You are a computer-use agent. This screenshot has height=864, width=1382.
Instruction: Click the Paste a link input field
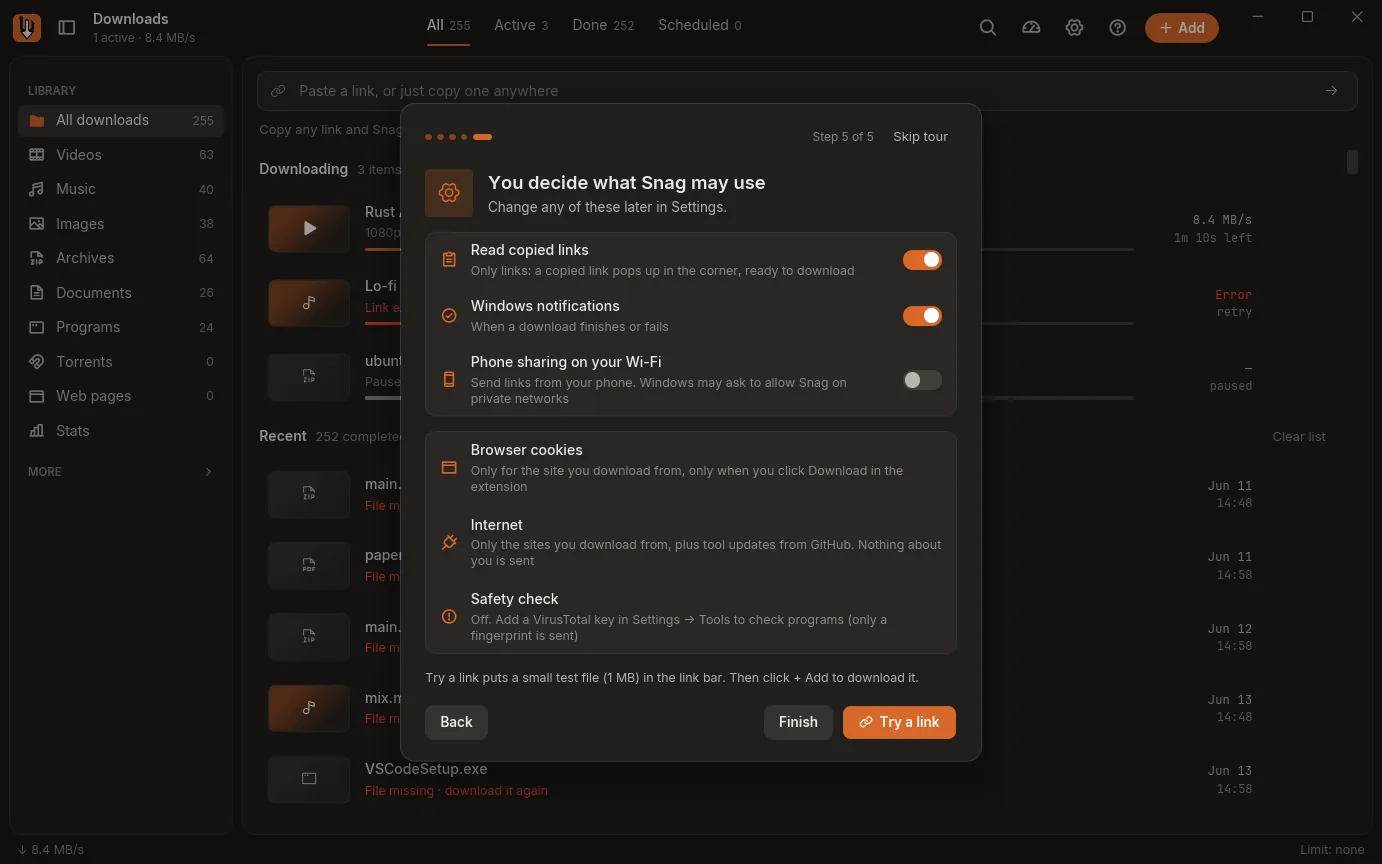pyautogui.click(x=807, y=91)
